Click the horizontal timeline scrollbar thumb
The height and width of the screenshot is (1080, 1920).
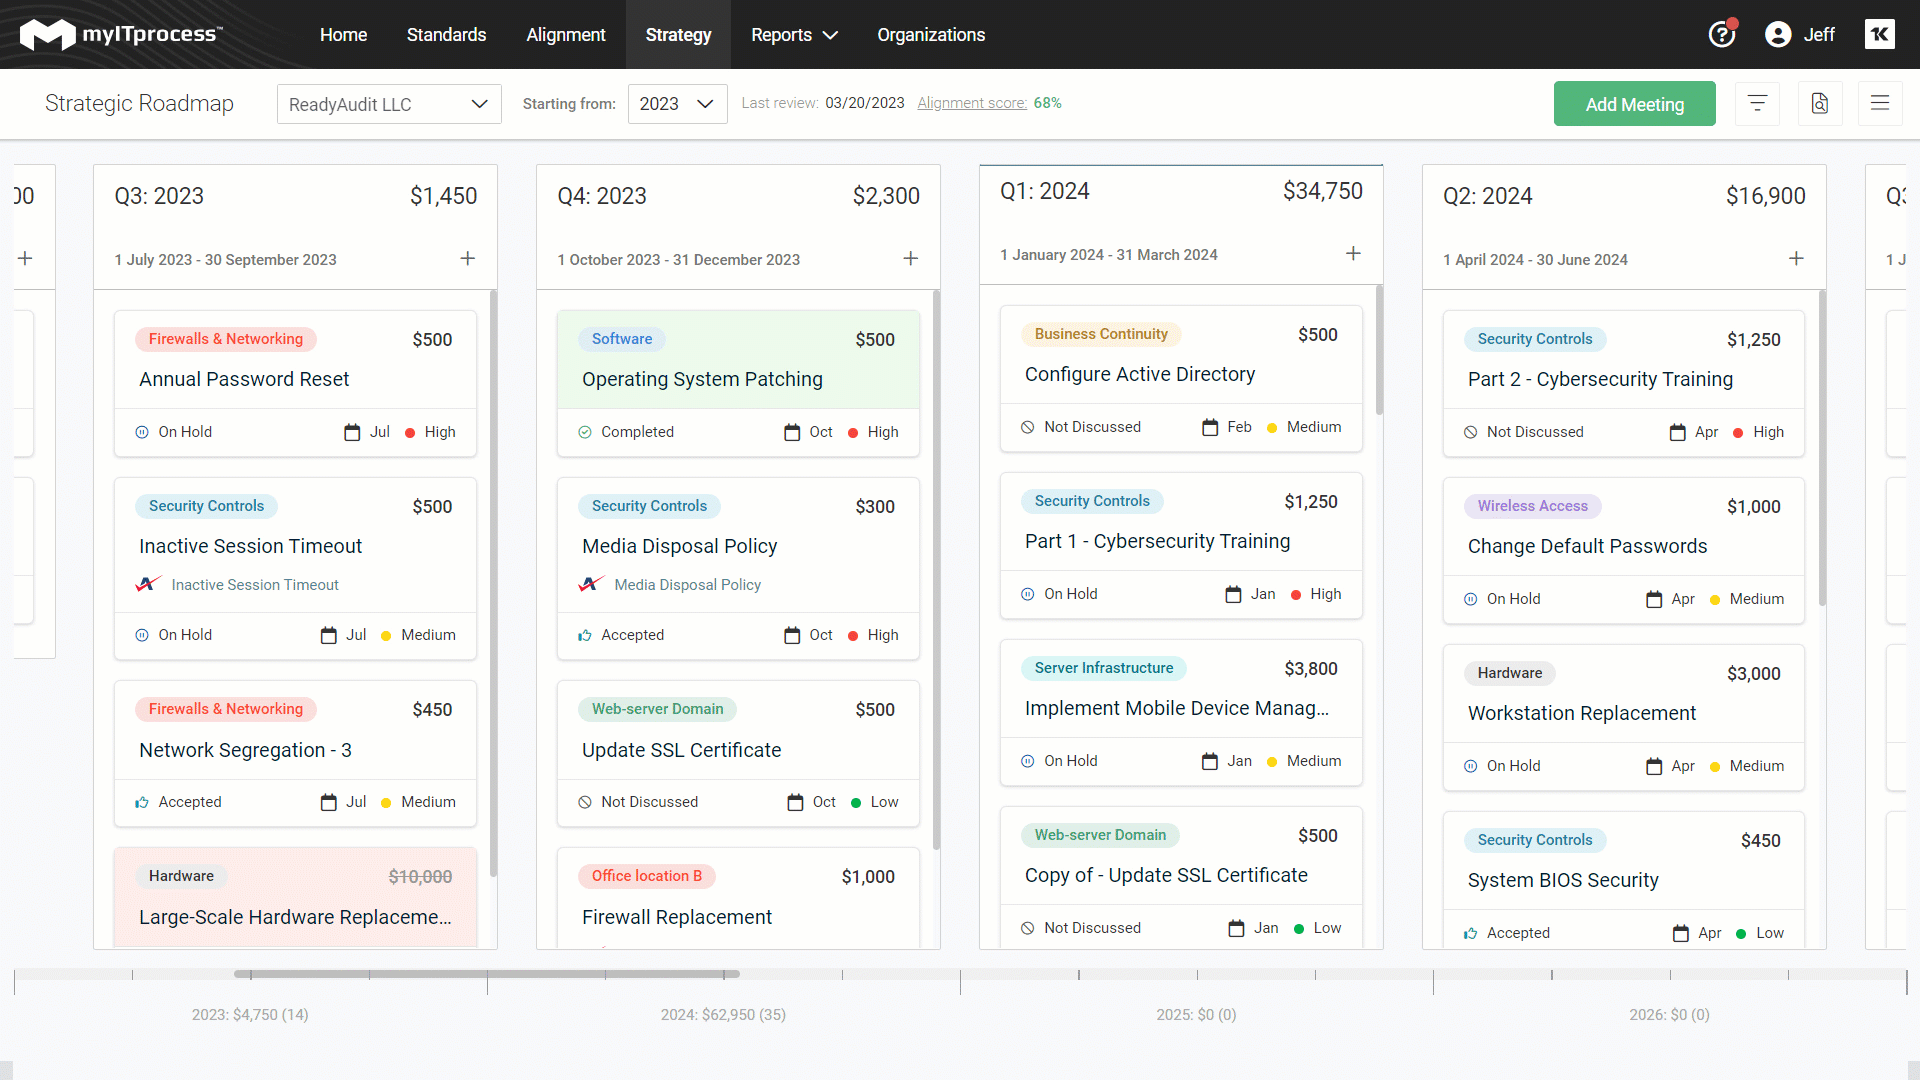tap(487, 974)
